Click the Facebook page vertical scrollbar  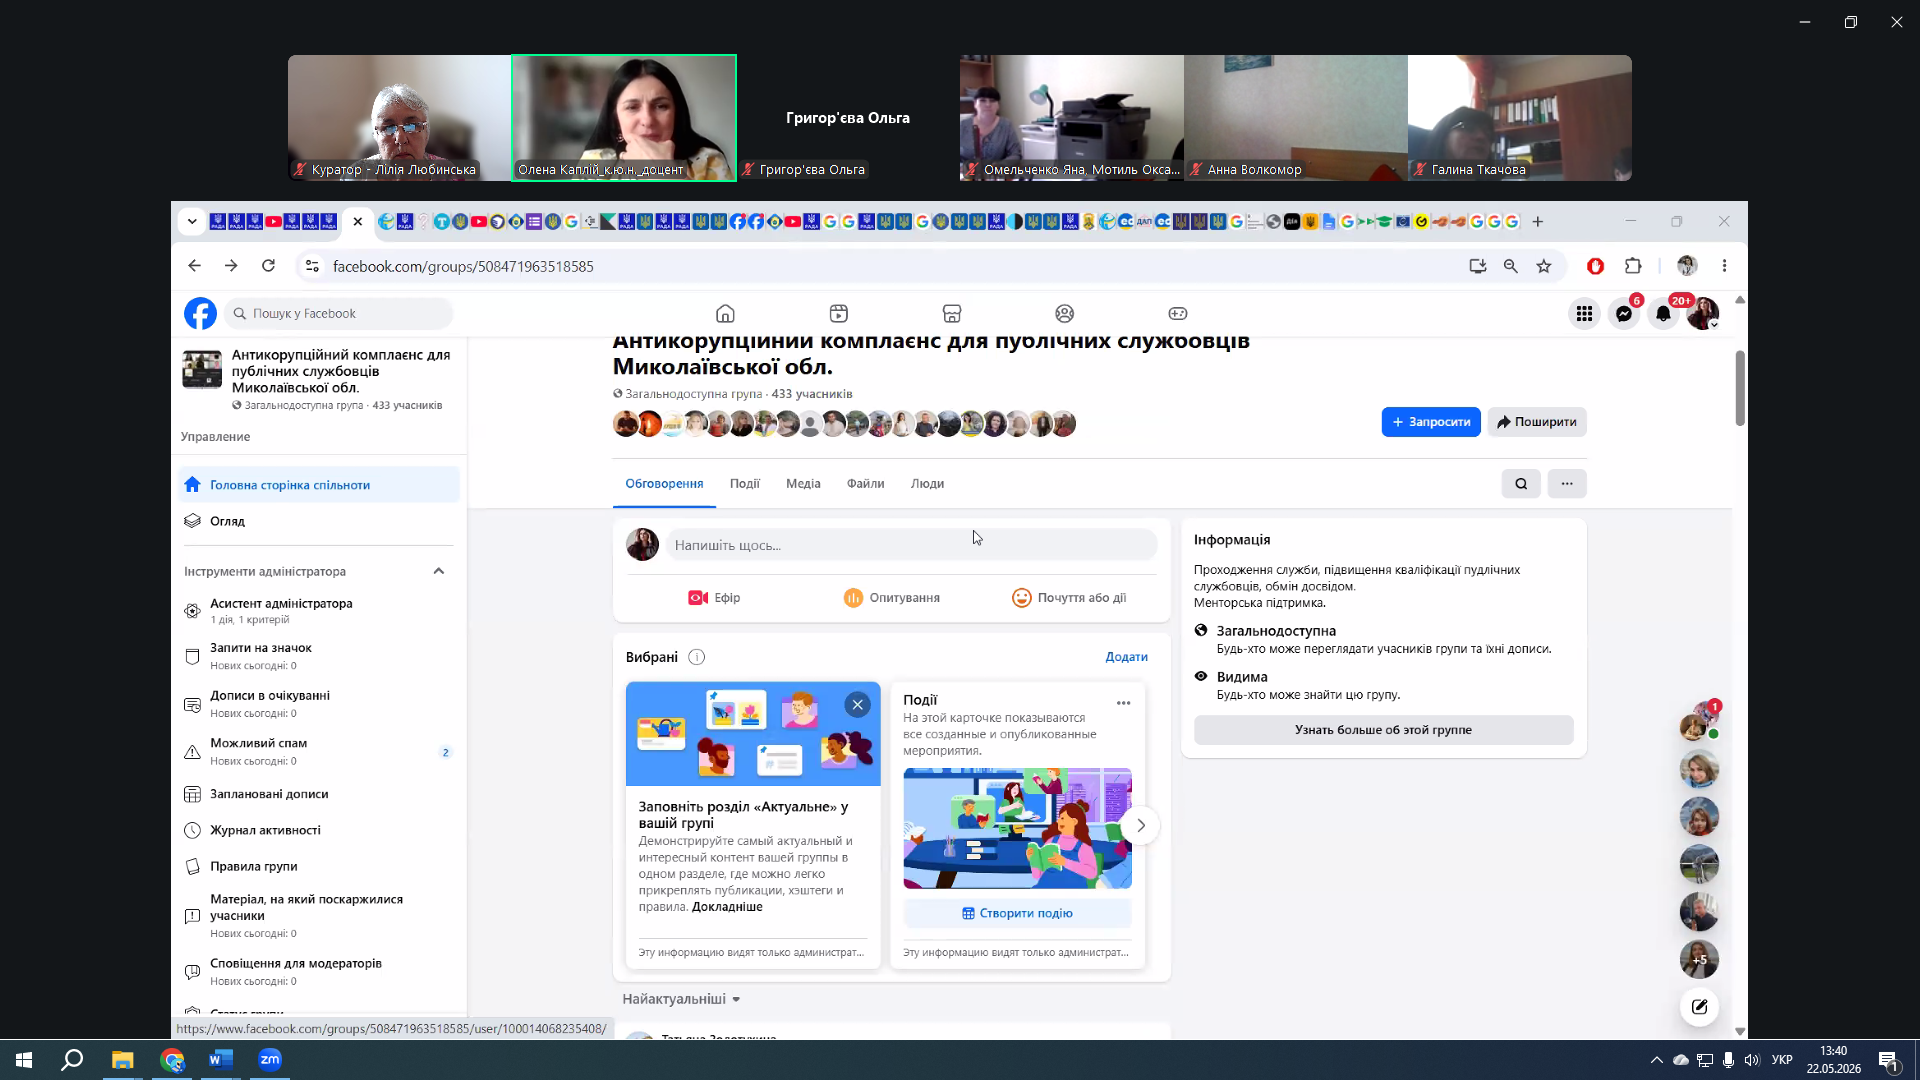click(x=1740, y=388)
